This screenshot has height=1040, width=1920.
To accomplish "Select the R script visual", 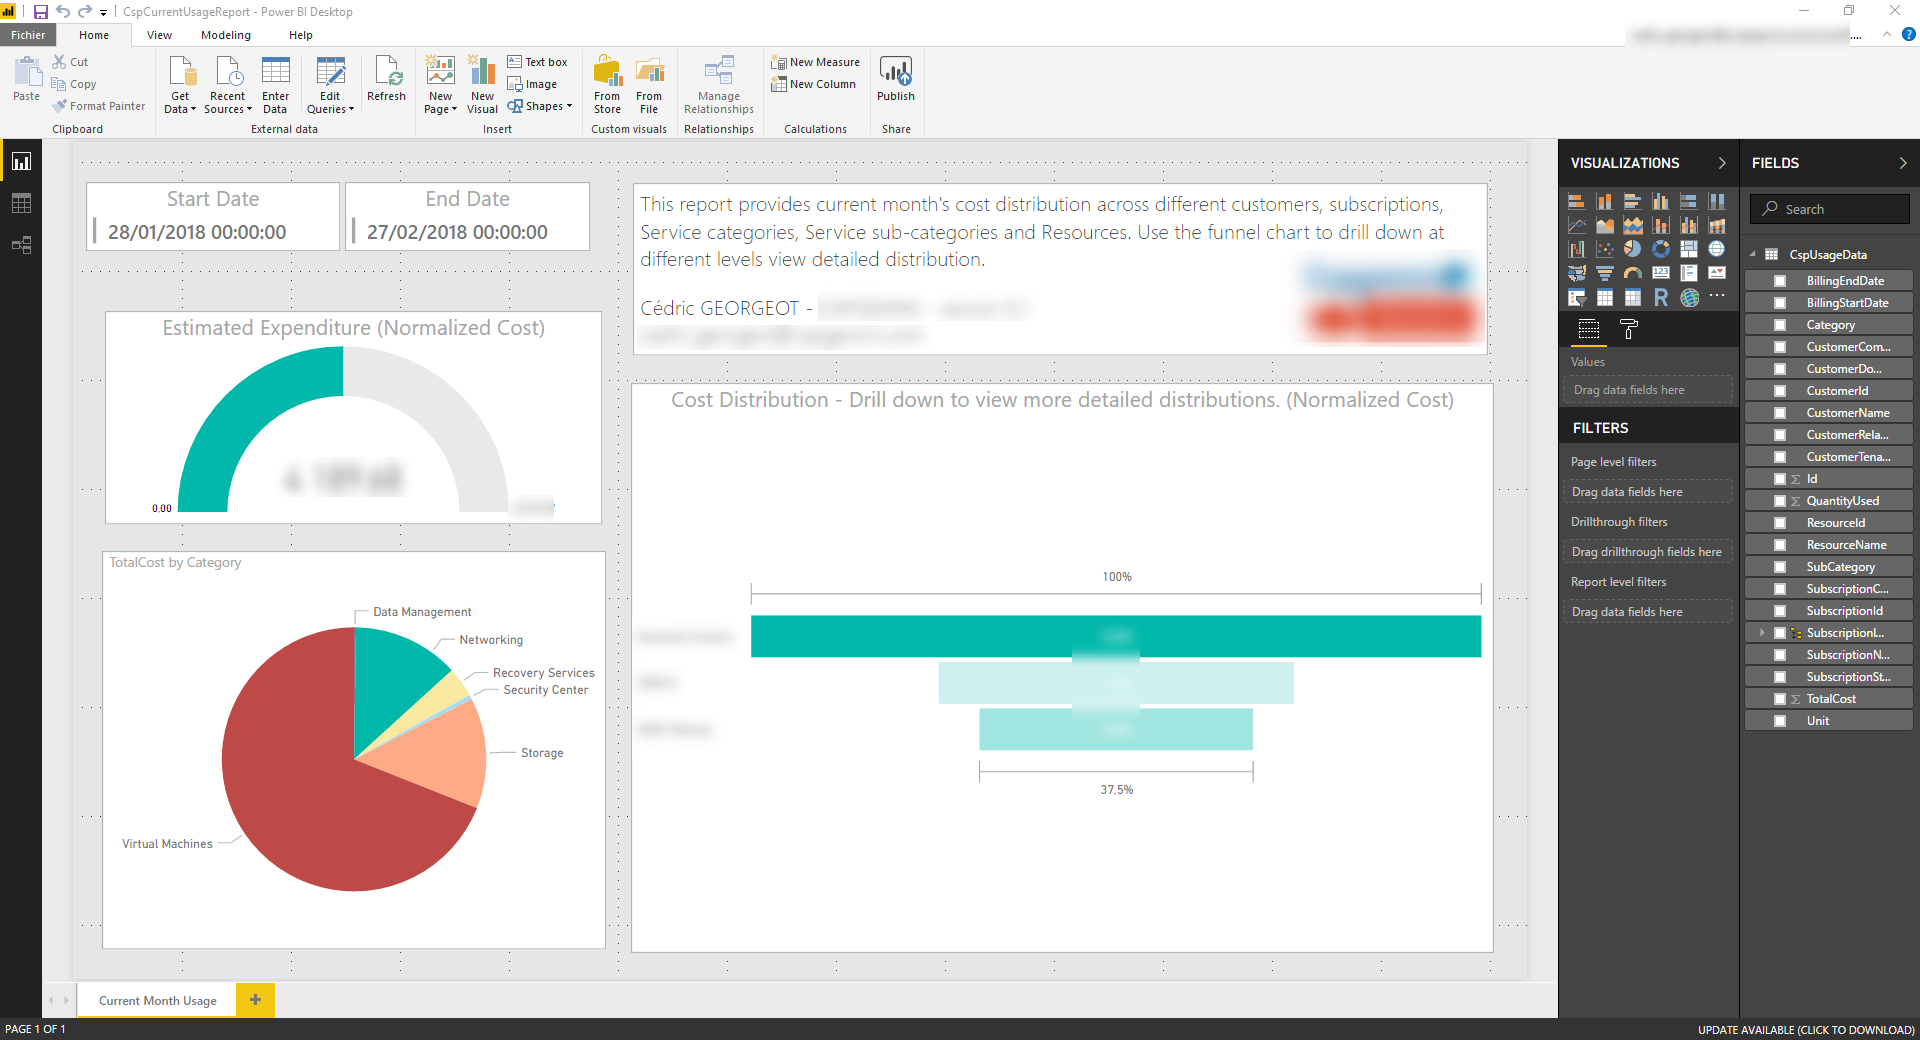I will click(x=1660, y=297).
